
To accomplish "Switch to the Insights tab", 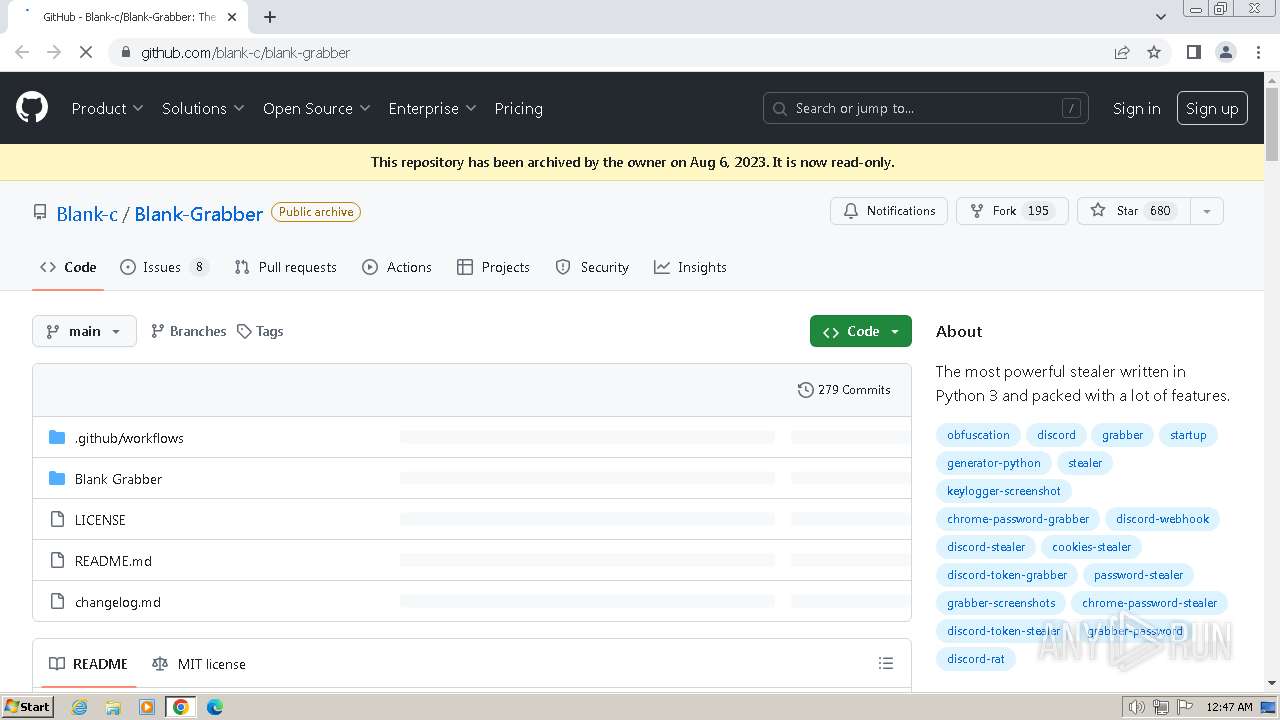I will point(690,267).
